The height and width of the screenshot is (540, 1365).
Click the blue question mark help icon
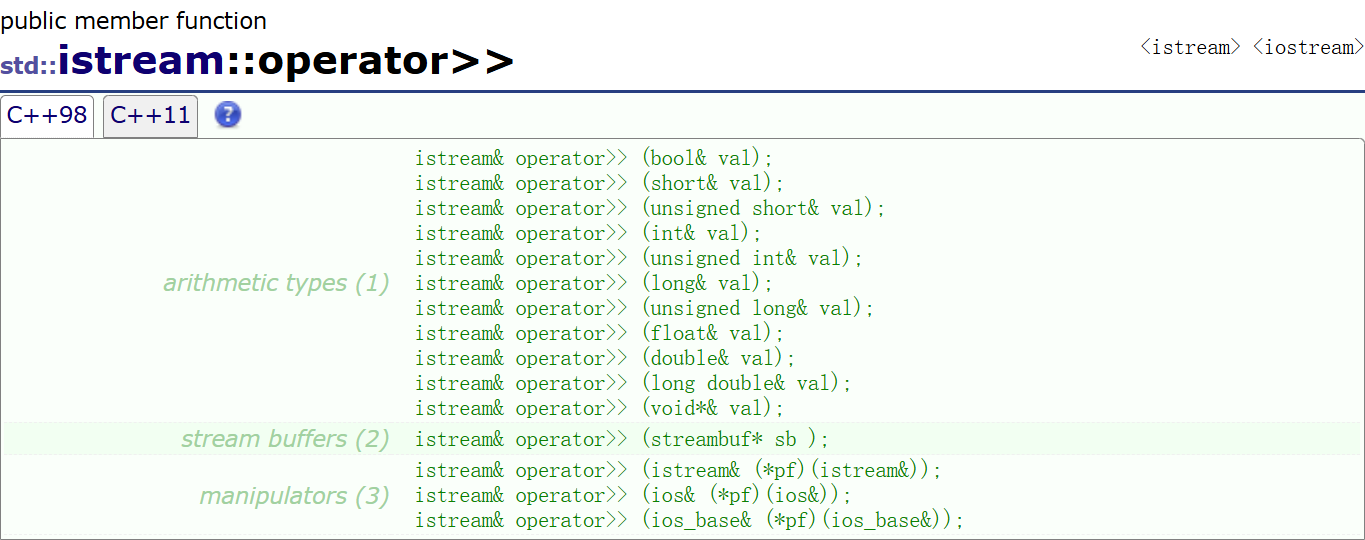click(x=228, y=115)
